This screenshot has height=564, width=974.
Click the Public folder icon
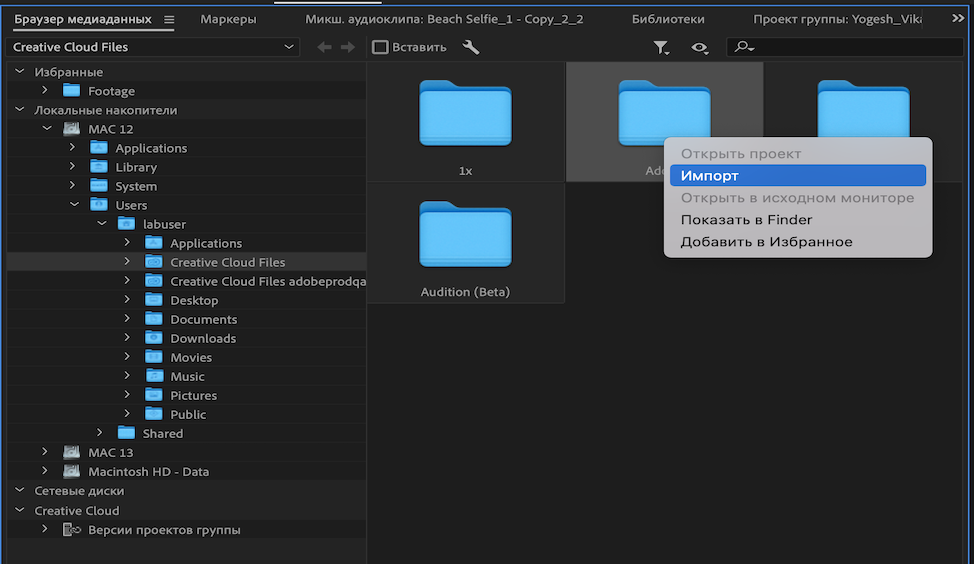(153, 414)
